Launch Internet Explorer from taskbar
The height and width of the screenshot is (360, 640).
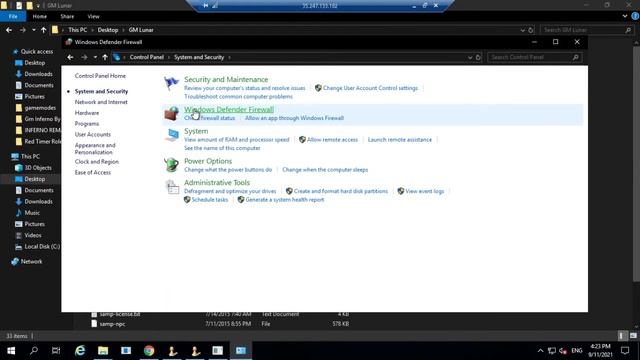(80, 351)
